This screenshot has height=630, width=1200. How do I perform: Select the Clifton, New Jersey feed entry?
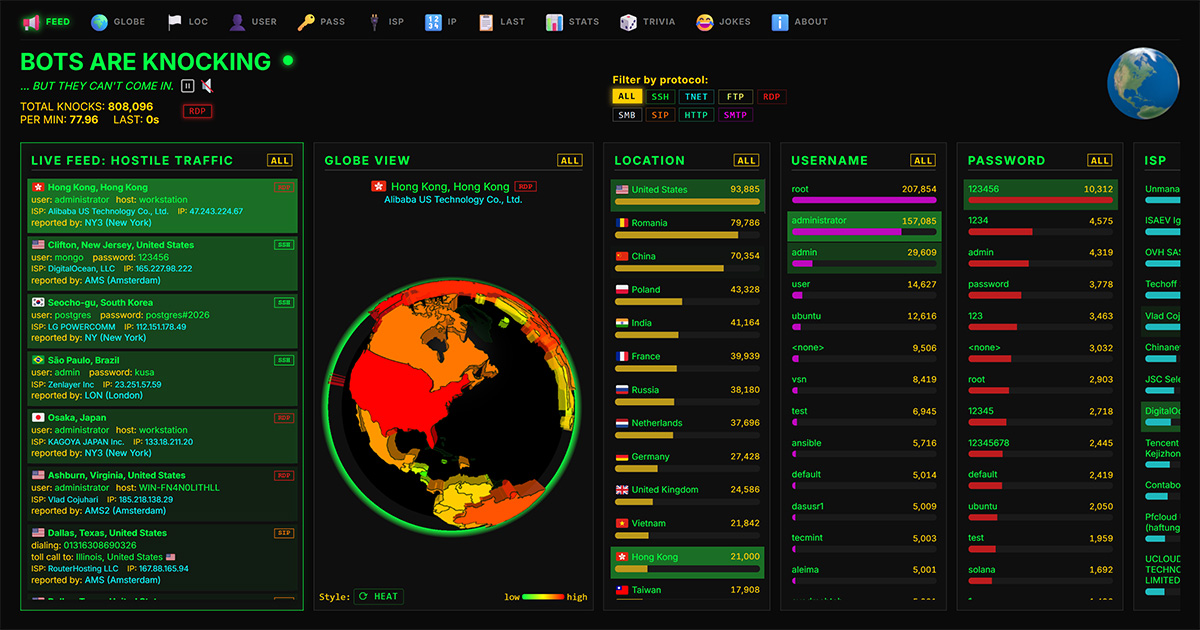coord(162,263)
